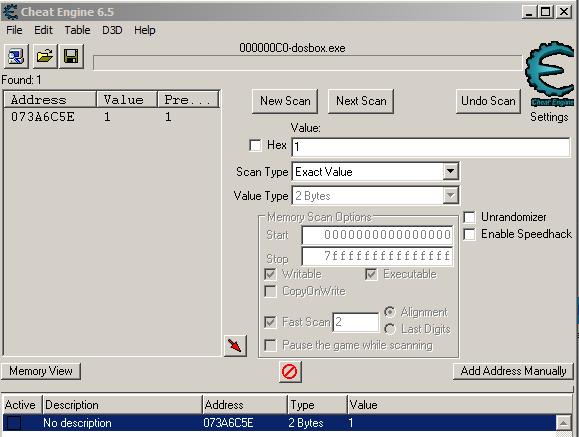The image size is (579, 437).
Task: Click the address table Address header
Action: [x=245, y=405]
